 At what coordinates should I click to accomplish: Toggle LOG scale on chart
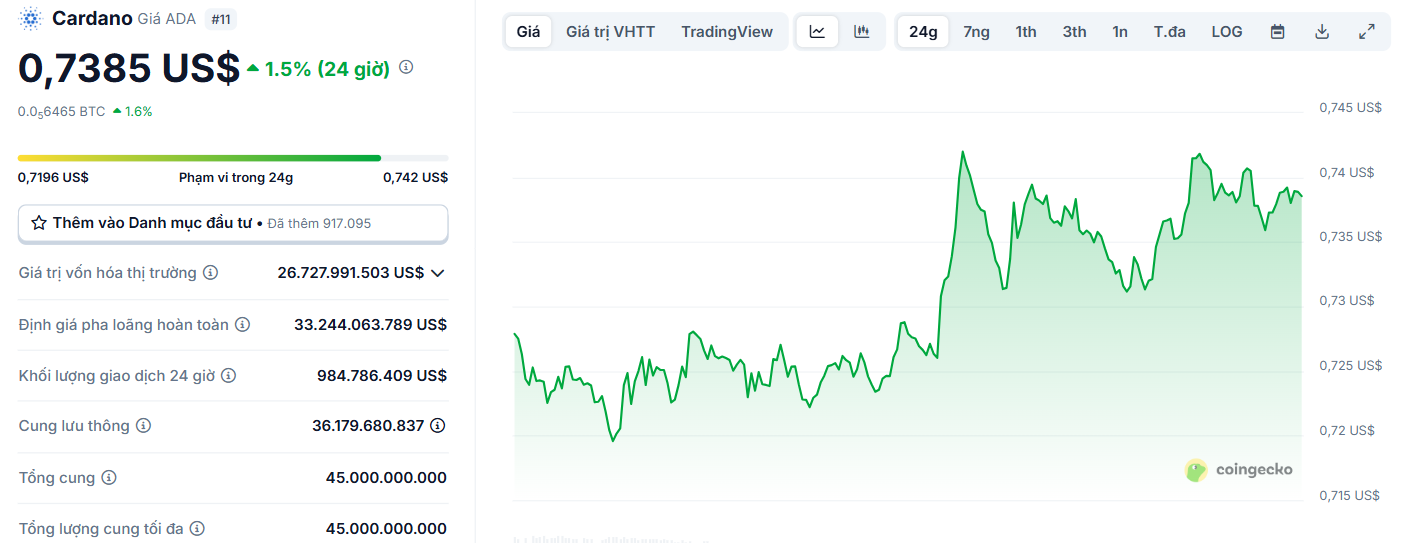1227,32
